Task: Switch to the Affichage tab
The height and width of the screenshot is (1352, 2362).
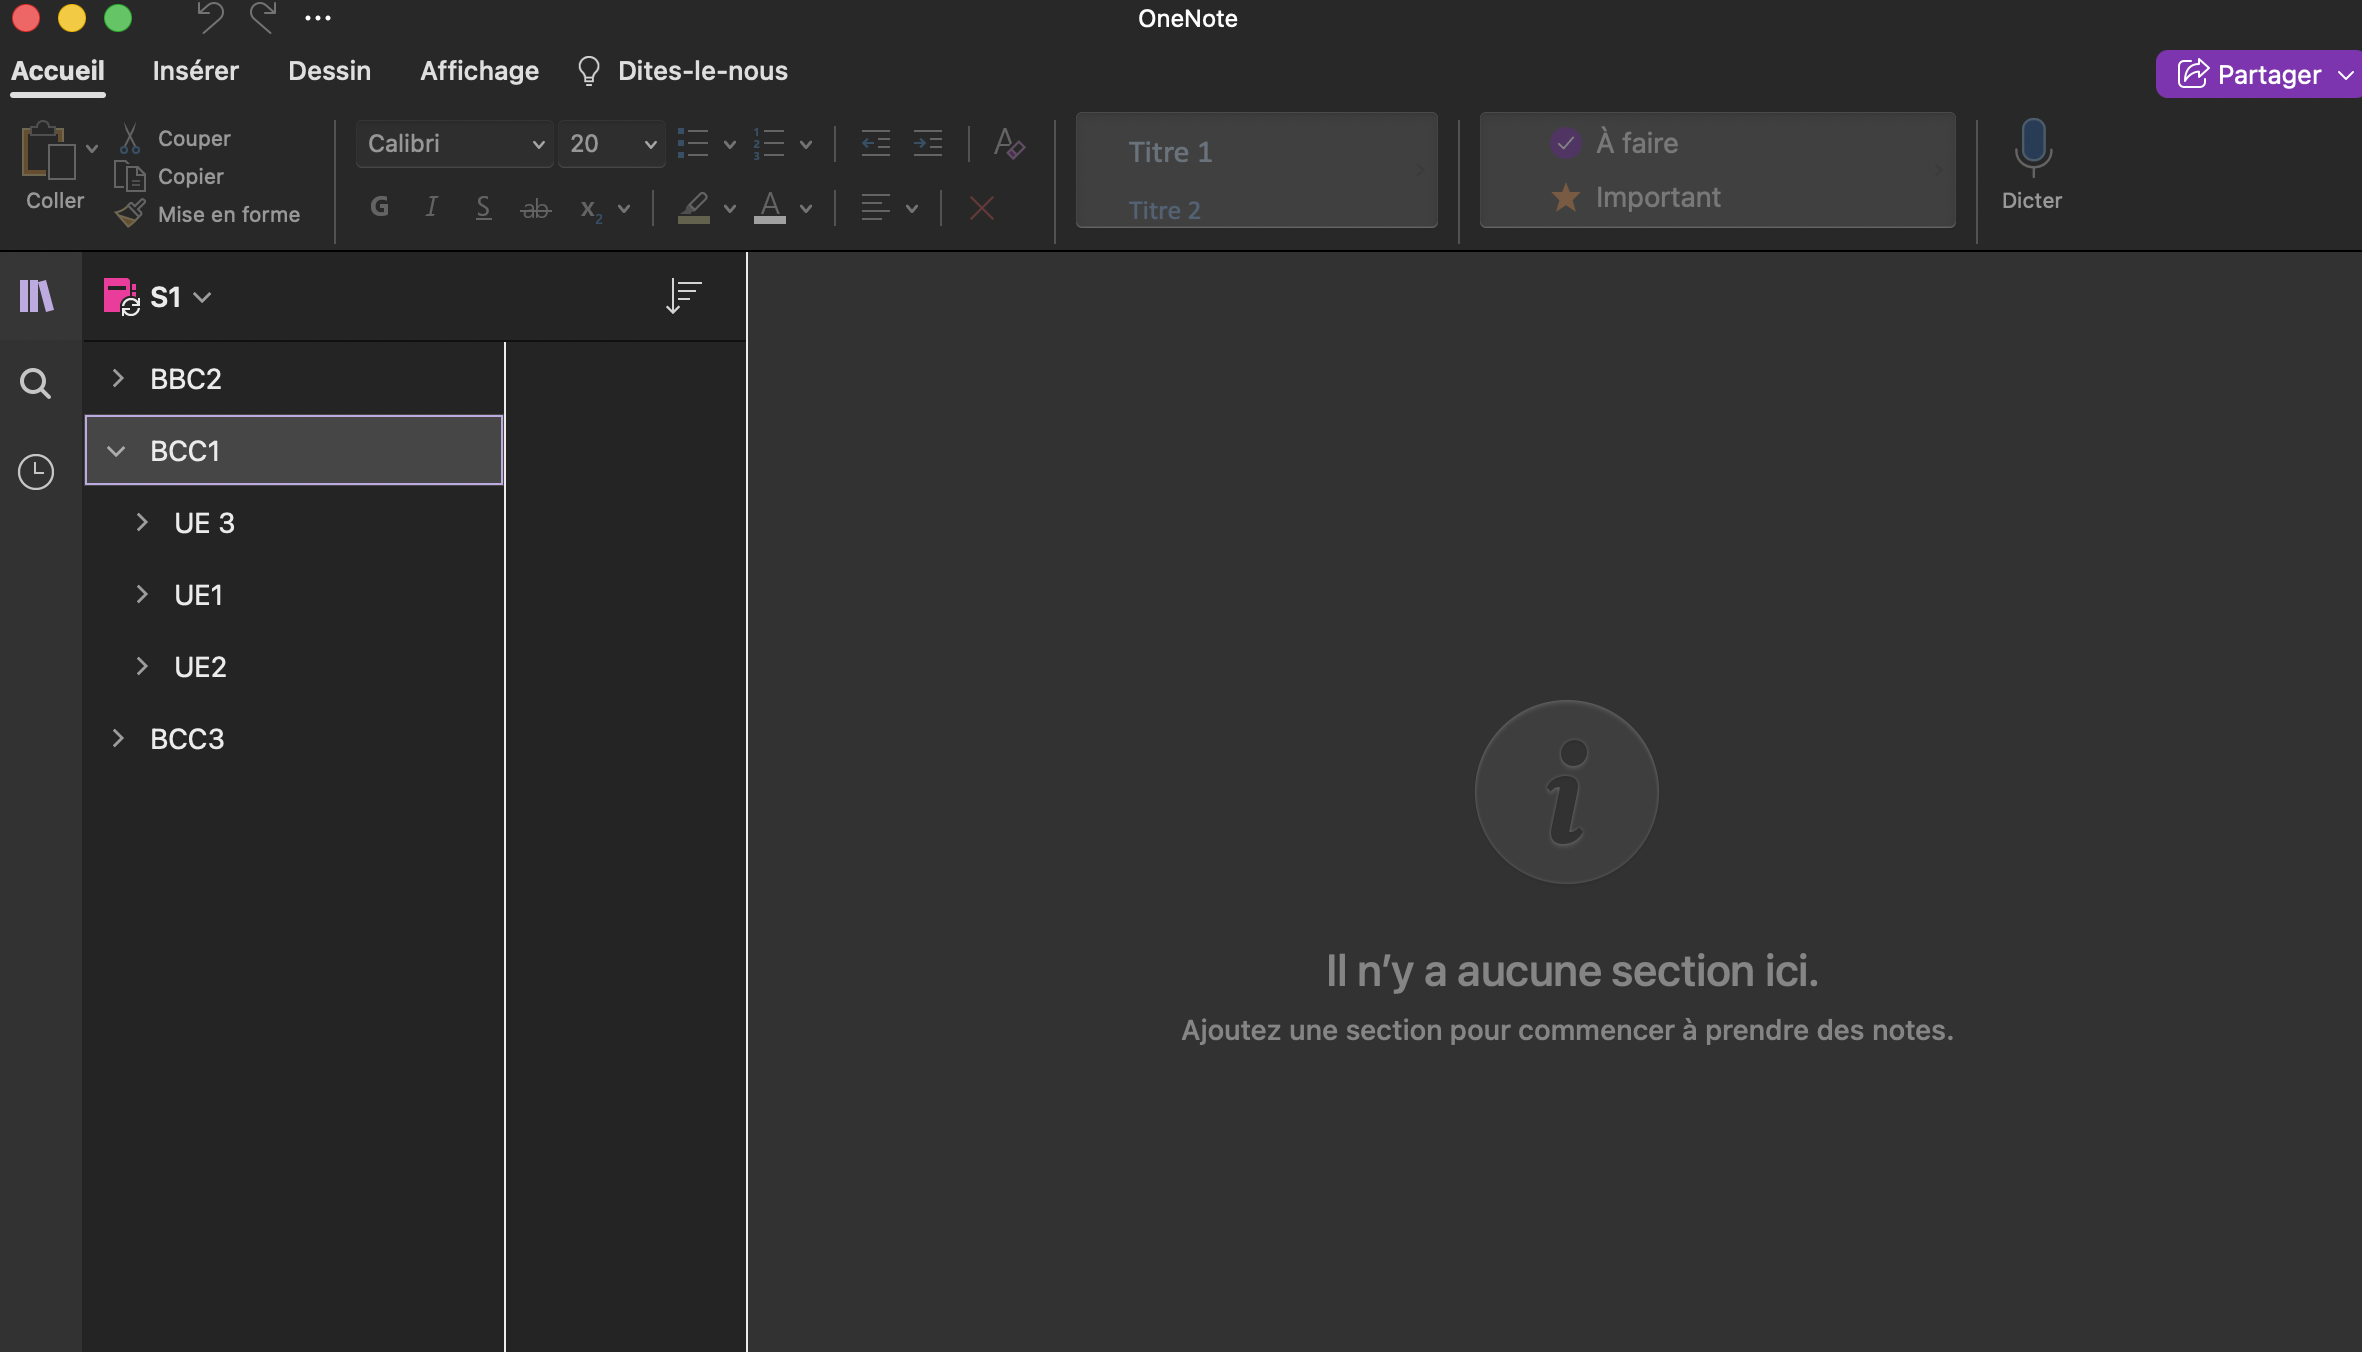Action: [x=479, y=71]
